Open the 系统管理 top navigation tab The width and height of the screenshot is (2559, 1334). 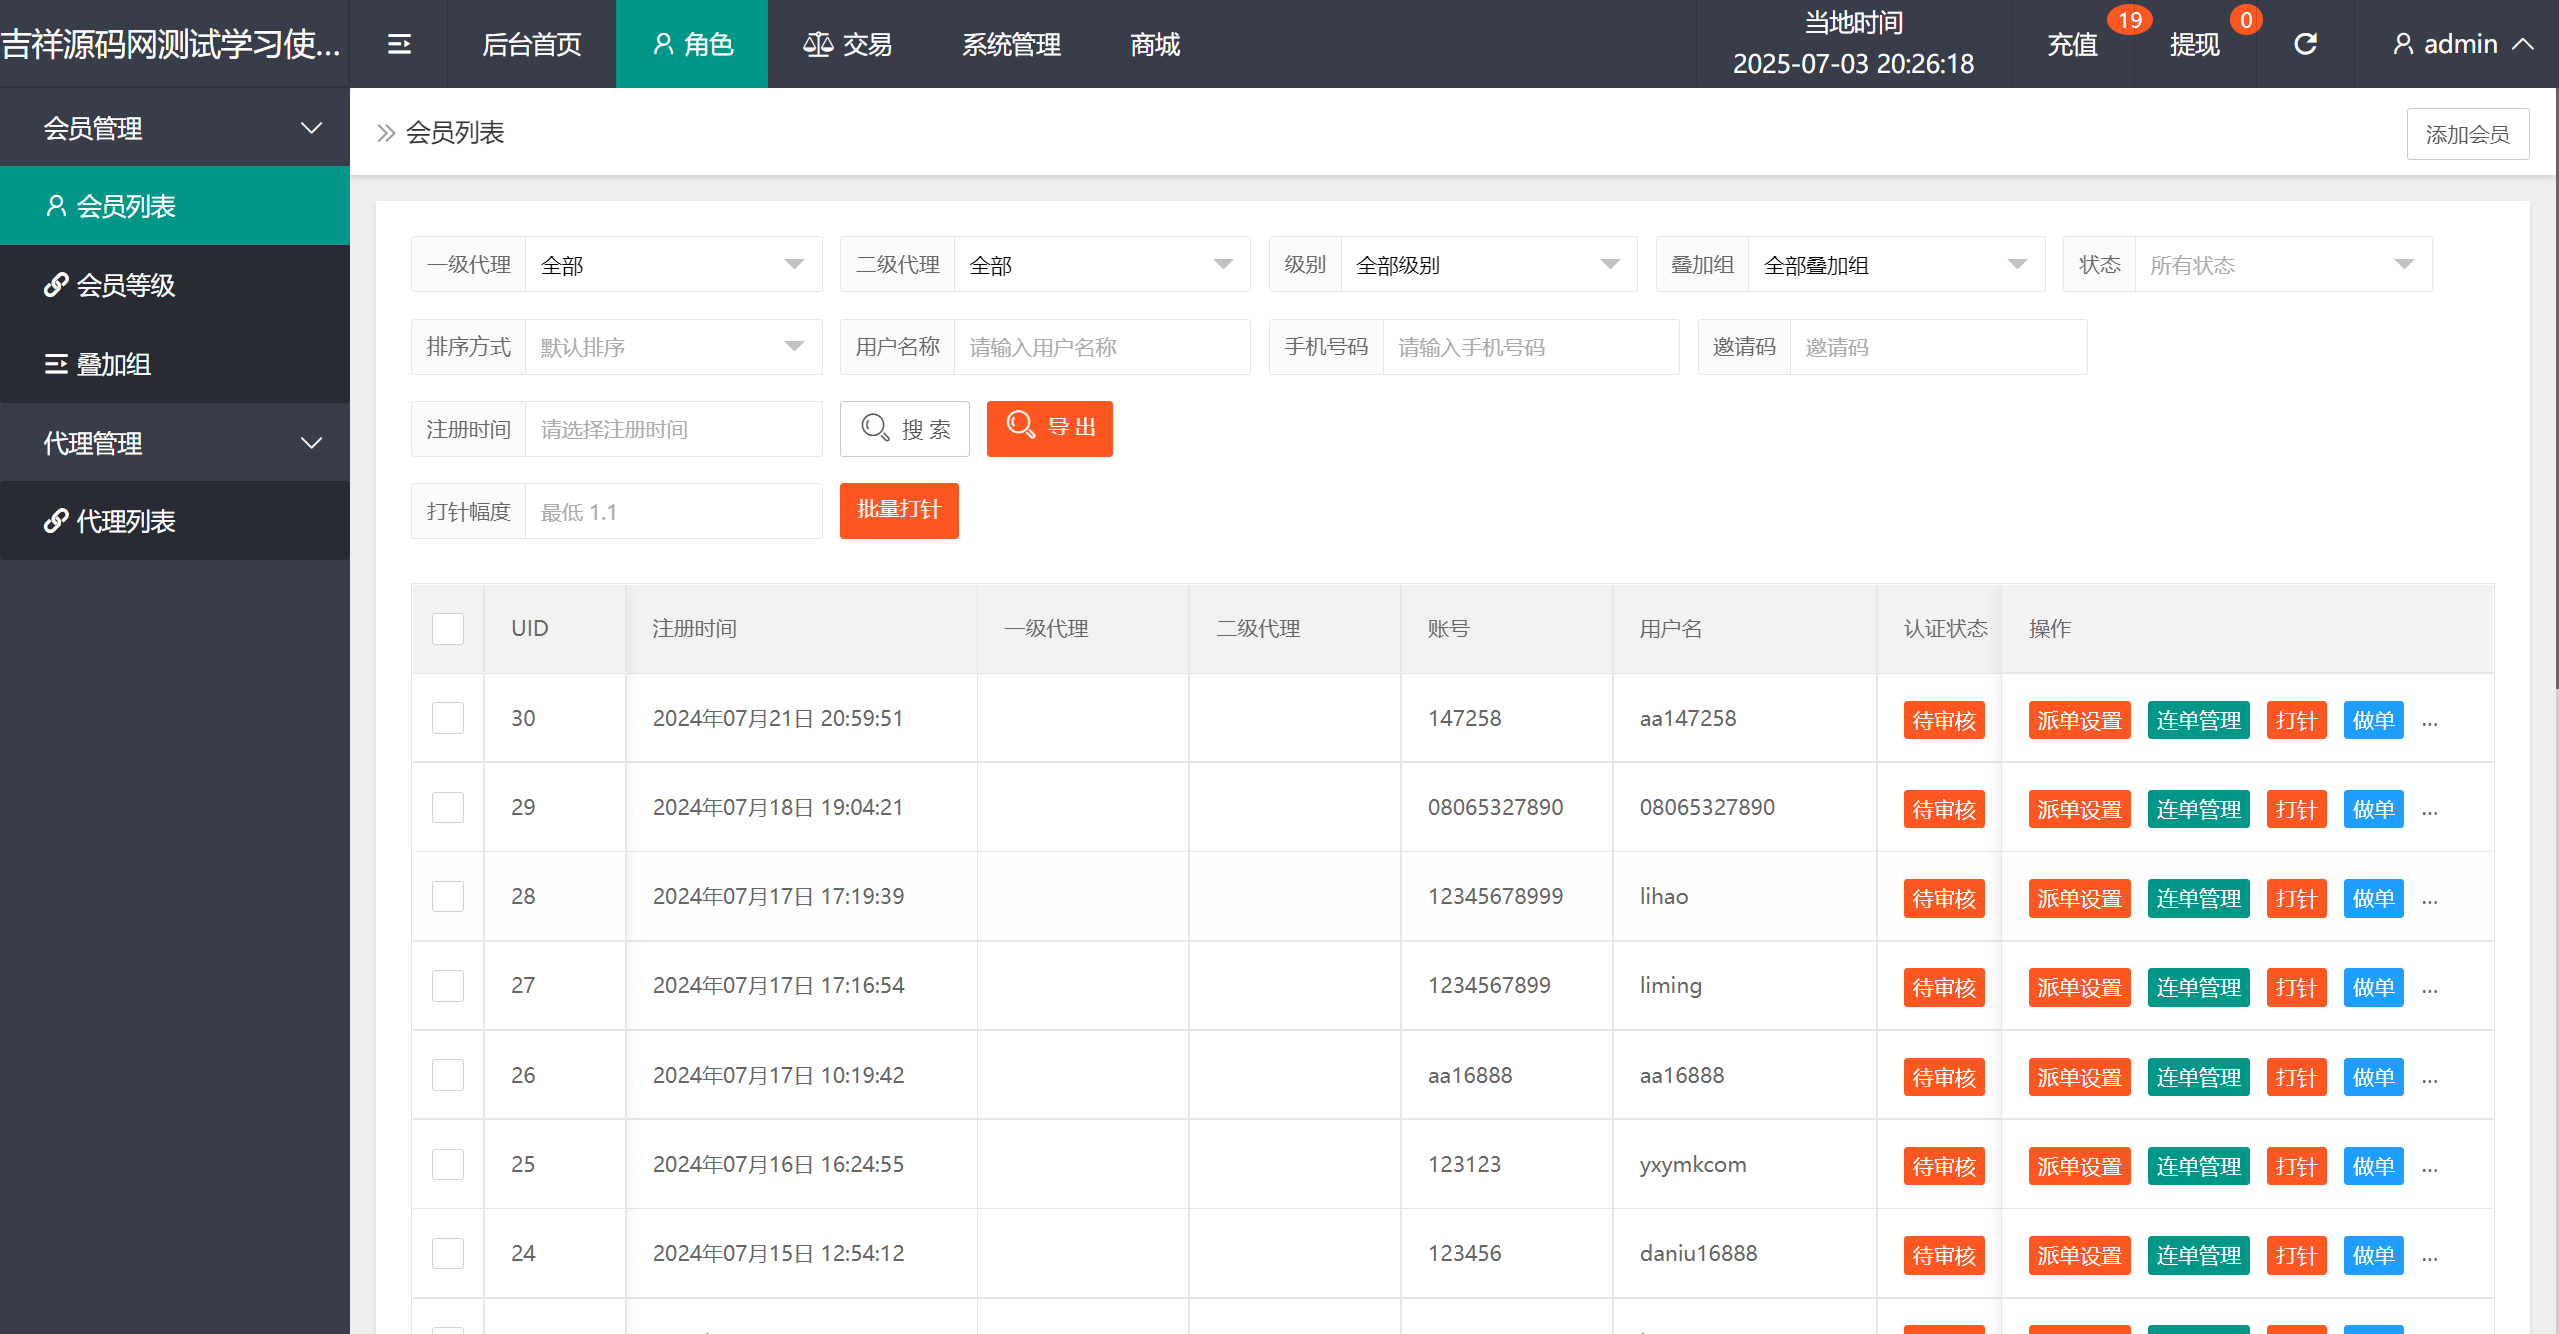(1011, 44)
